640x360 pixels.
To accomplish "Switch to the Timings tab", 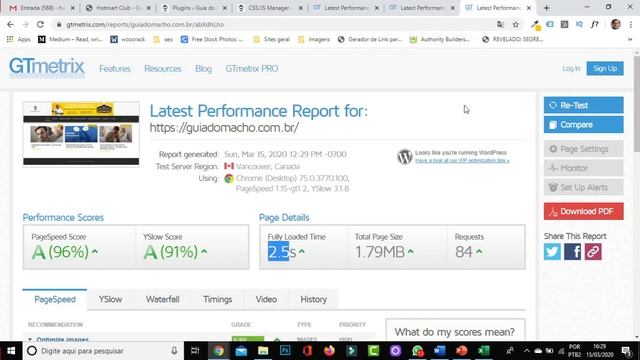I will pyautogui.click(x=218, y=299).
